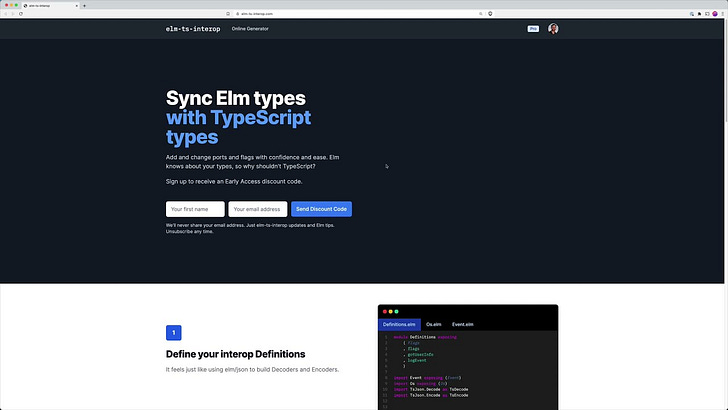Focus the Your email address field

pos(258,209)
